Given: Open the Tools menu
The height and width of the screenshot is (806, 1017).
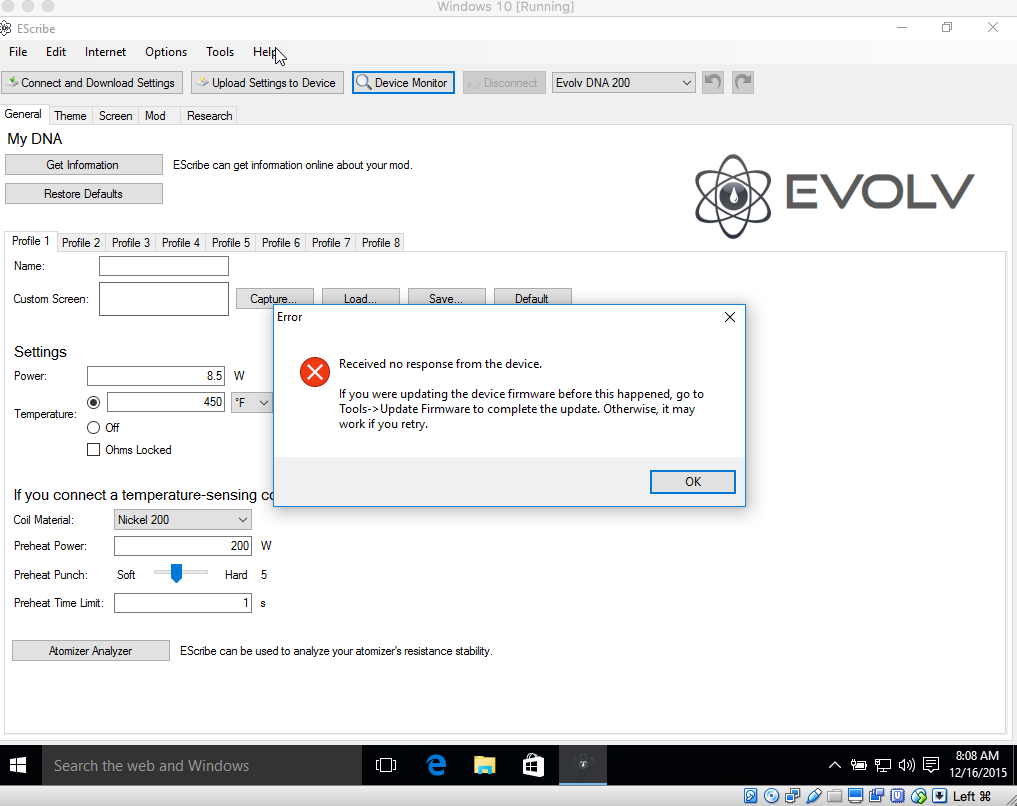Looking at the screenshot, I should tap(220, 52).
